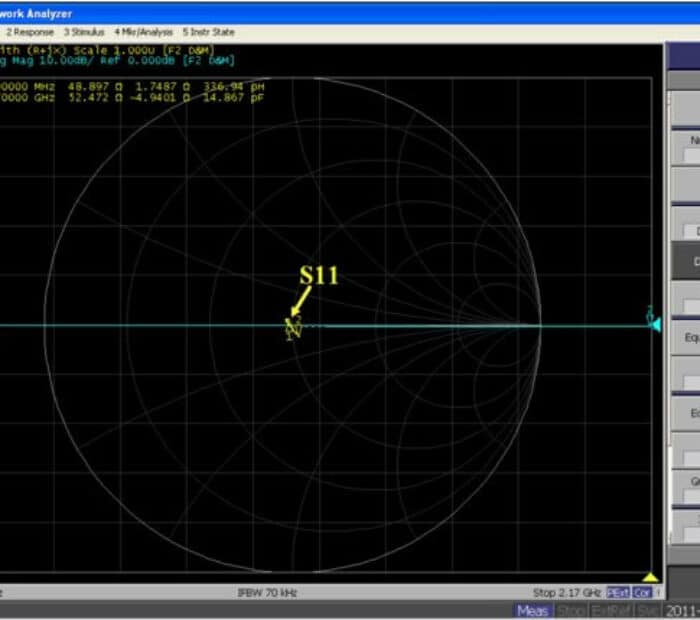Screen dimensions: 700x620
Task: Click the cyan reference position triangle
Action: (654, 325)
